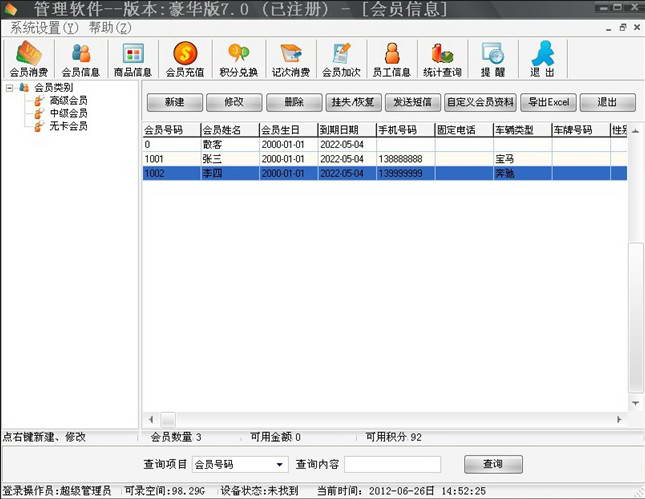Sort by 会员号码 column header
The image size is (645, 499).
point(172,130)
